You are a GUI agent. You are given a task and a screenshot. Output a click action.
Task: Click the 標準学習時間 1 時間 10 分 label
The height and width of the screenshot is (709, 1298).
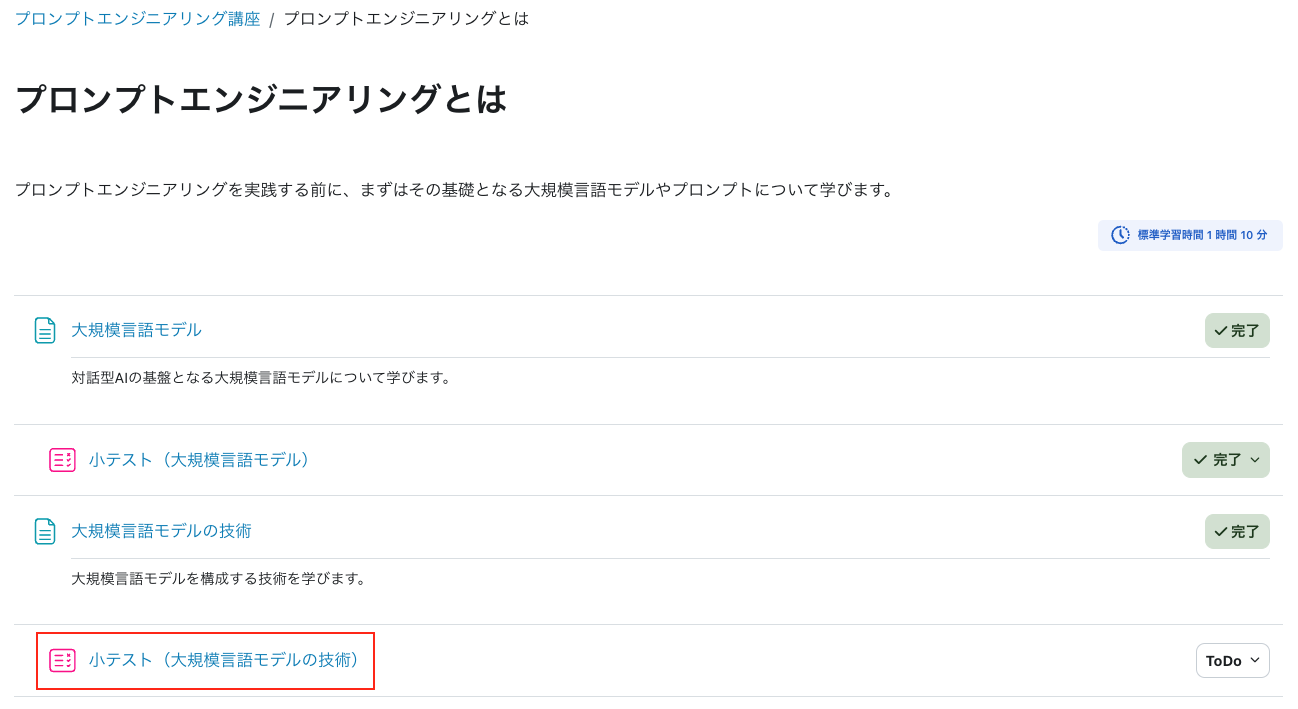pos(1202,235)
